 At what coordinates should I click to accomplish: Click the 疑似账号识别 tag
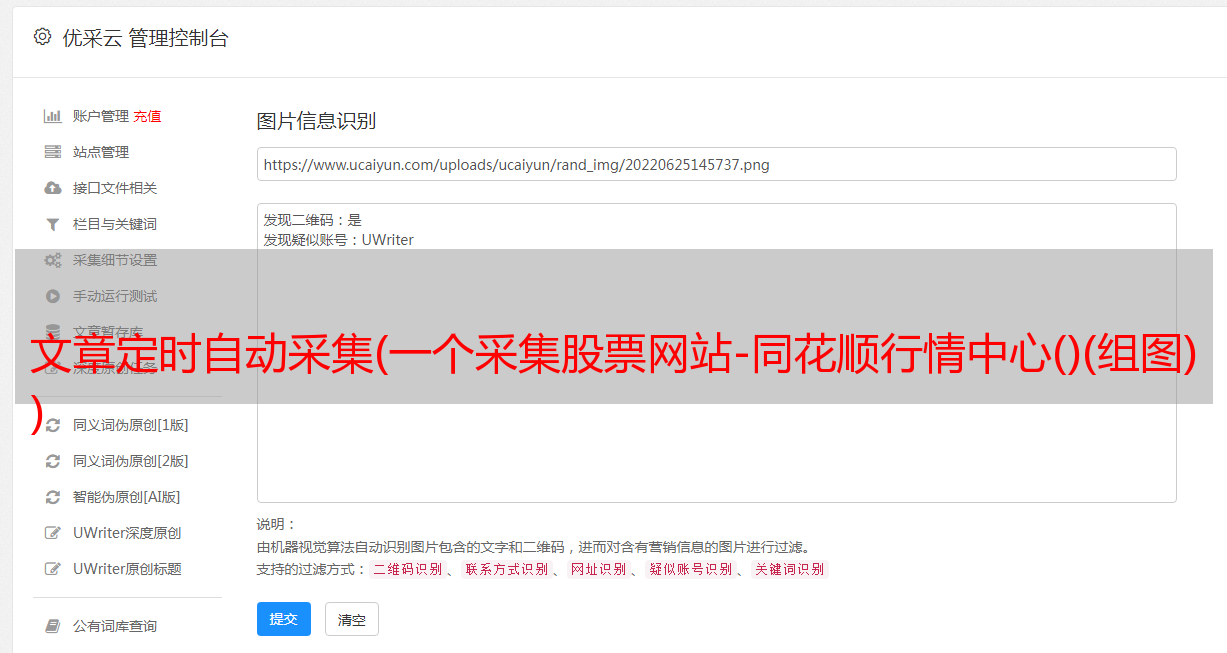(690, 569)
